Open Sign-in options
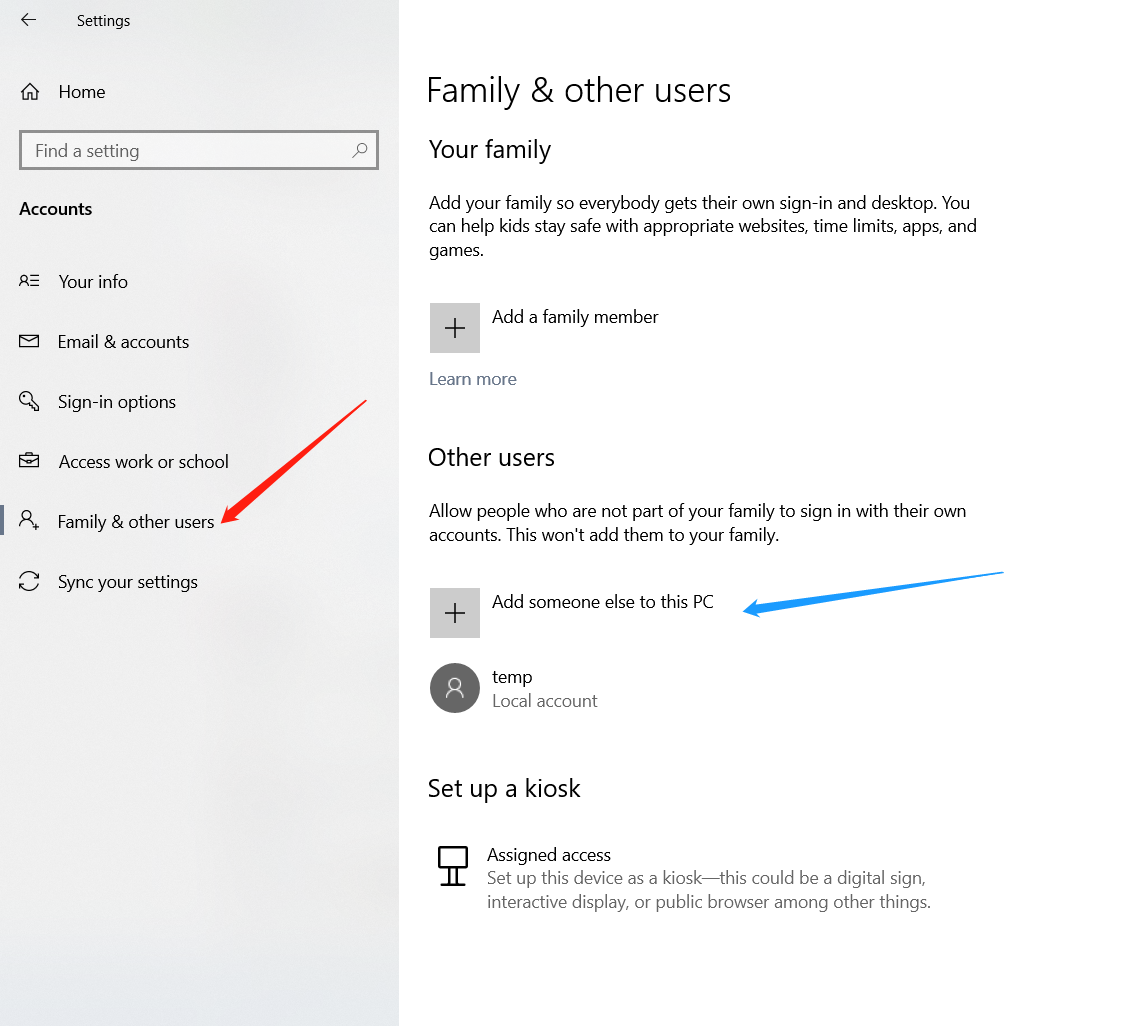The image size is (1128, 1026). pos(117,401)
